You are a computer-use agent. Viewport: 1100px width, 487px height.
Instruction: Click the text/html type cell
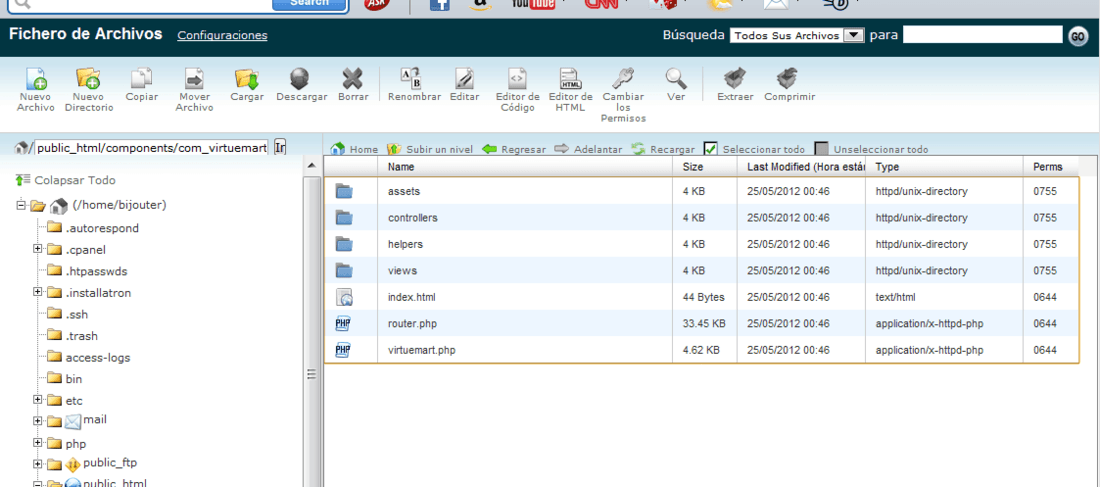896,297
